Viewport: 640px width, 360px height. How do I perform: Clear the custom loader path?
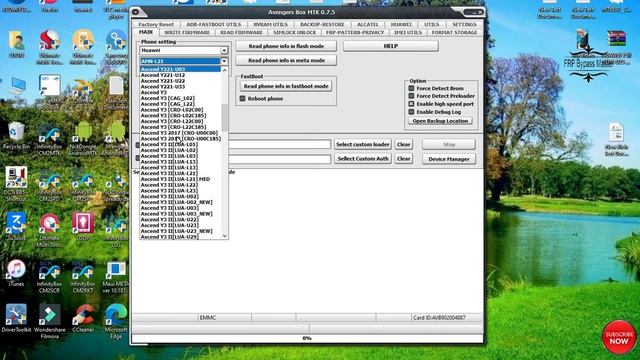pyautogui.click(x=403, y=144)
